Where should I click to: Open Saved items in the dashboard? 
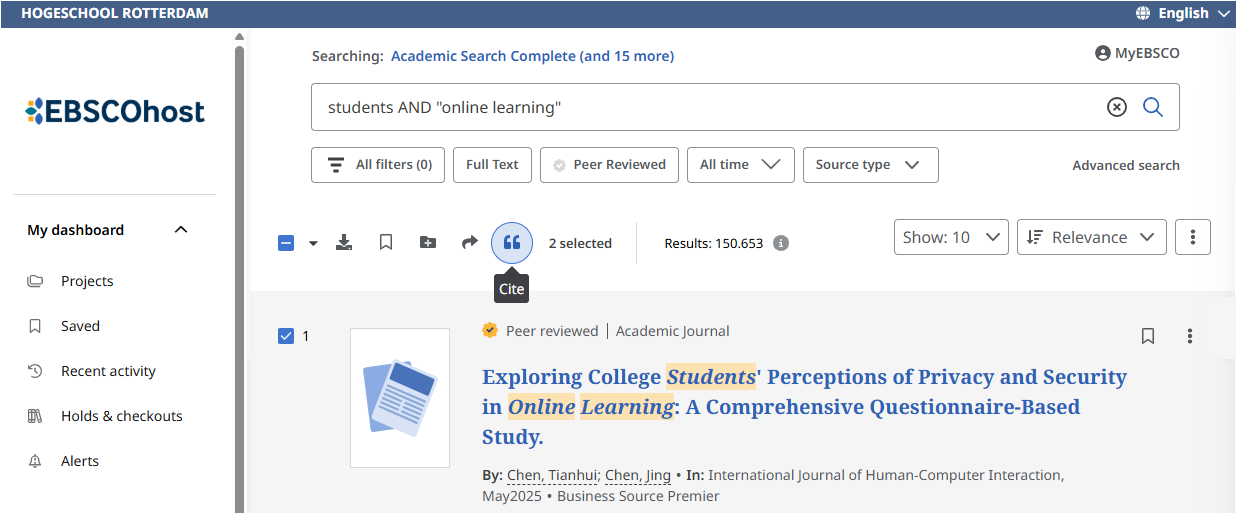tap(80, 326)
